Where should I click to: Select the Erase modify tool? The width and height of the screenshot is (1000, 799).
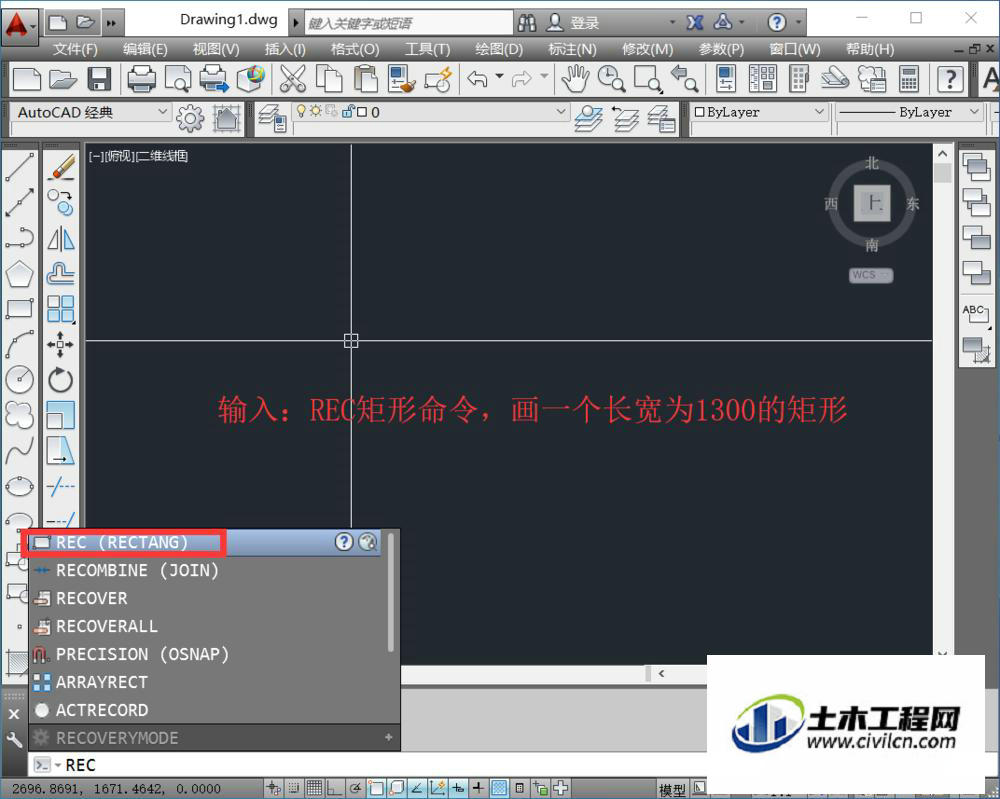(61, 167)
